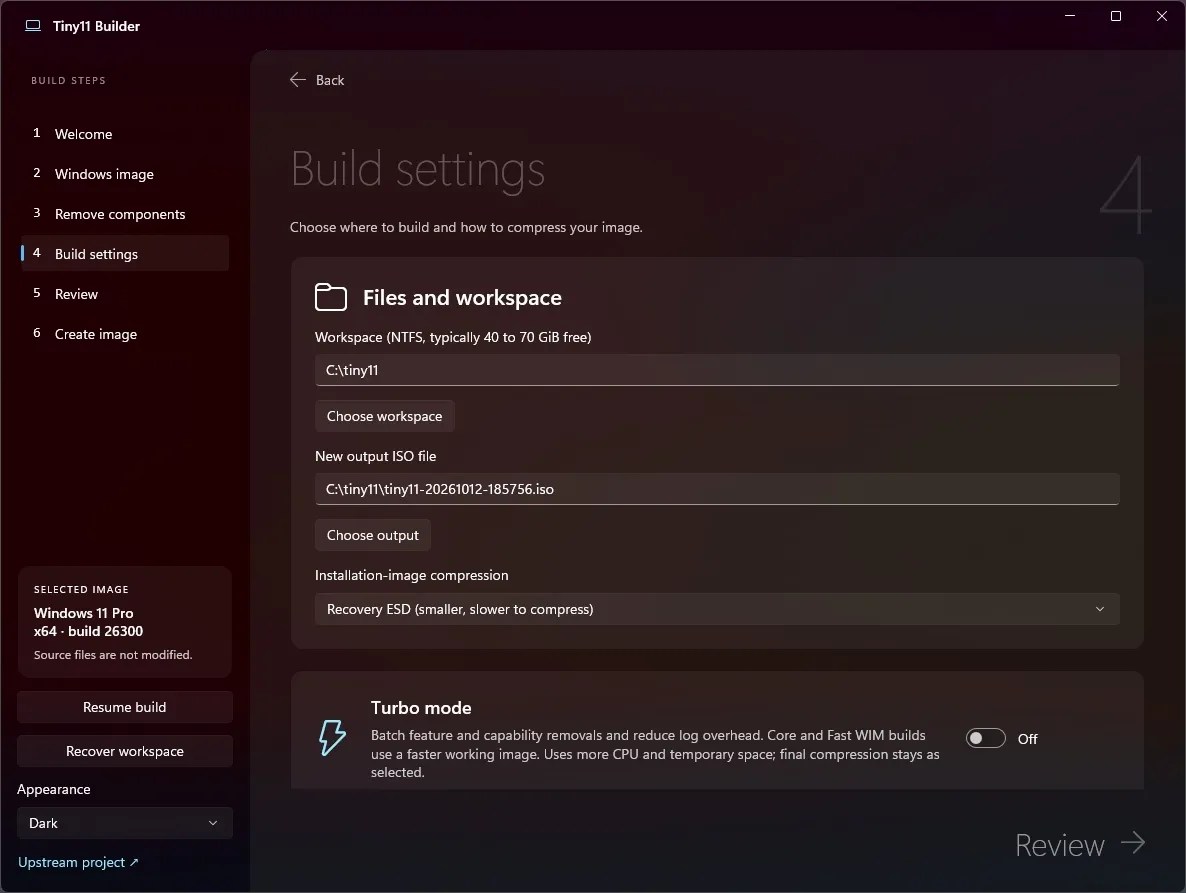Open the Upstream project link
Image resolution: width=1186 pixels, height=893 pixels.
[78, 862]
